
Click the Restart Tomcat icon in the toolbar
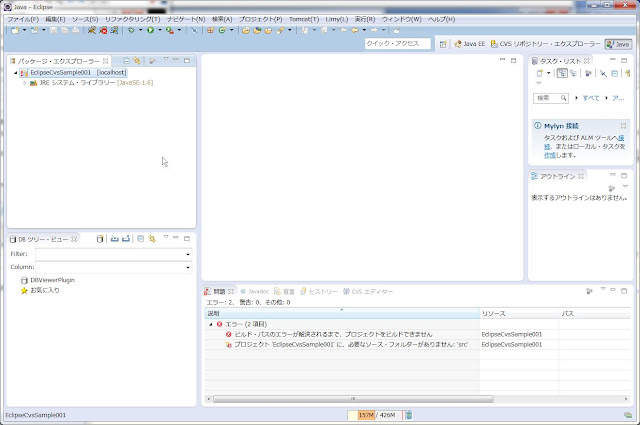pos(114,30)
